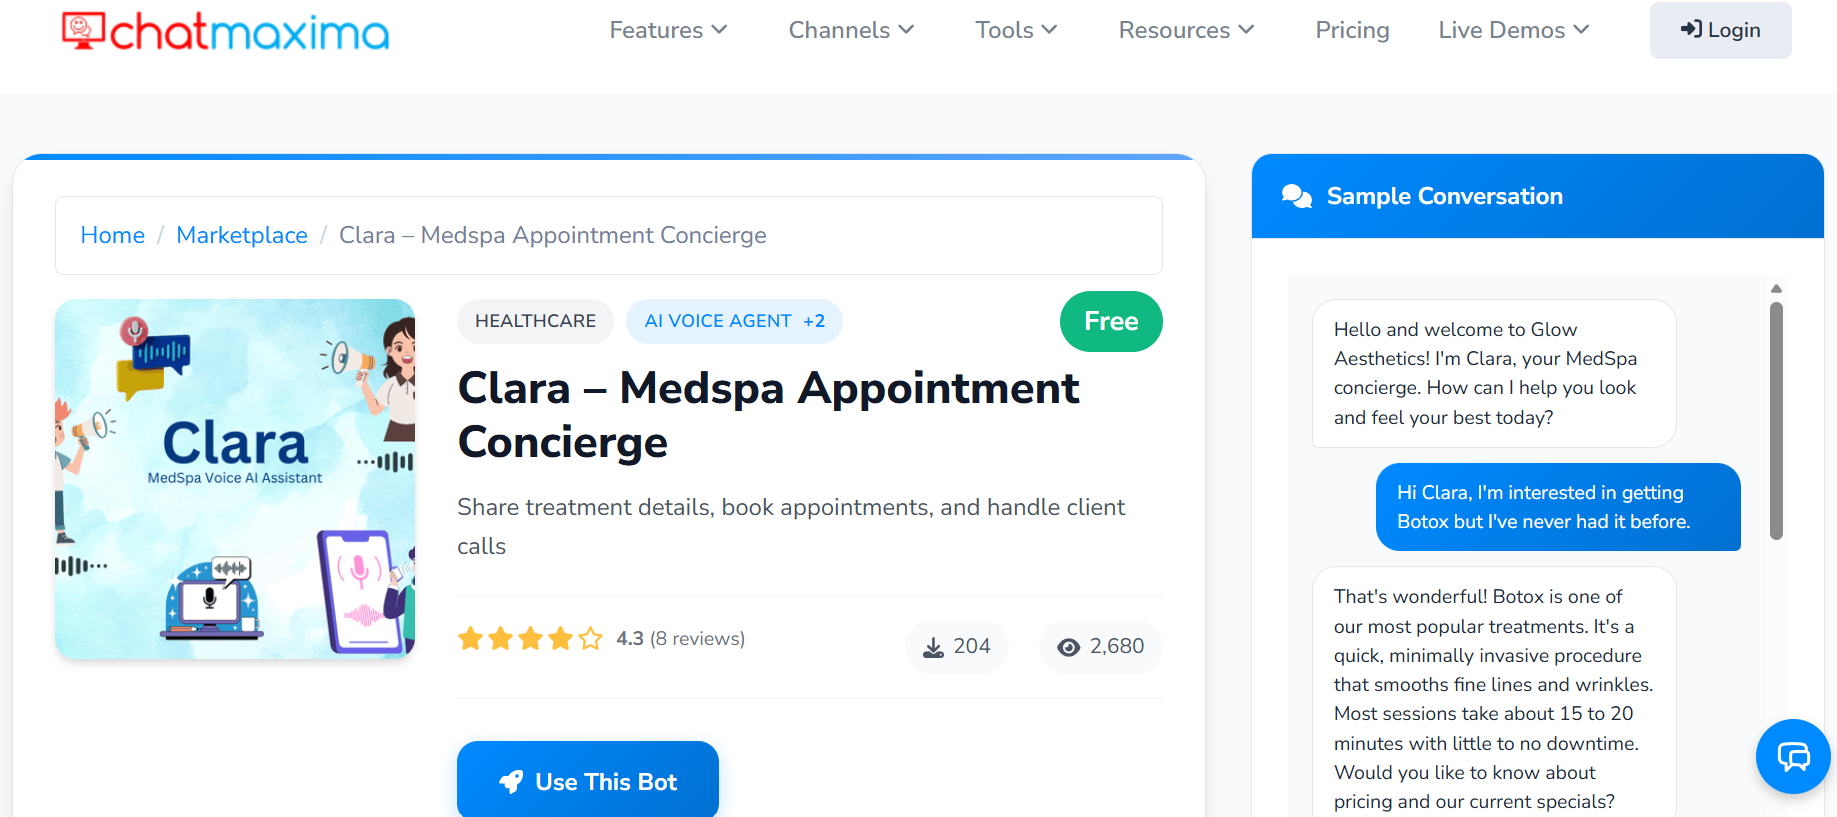The width and height of the screenshot is (1837, 817).
Task: Click the sample conversation scrollbar thumb
Action: (1776, 420)
